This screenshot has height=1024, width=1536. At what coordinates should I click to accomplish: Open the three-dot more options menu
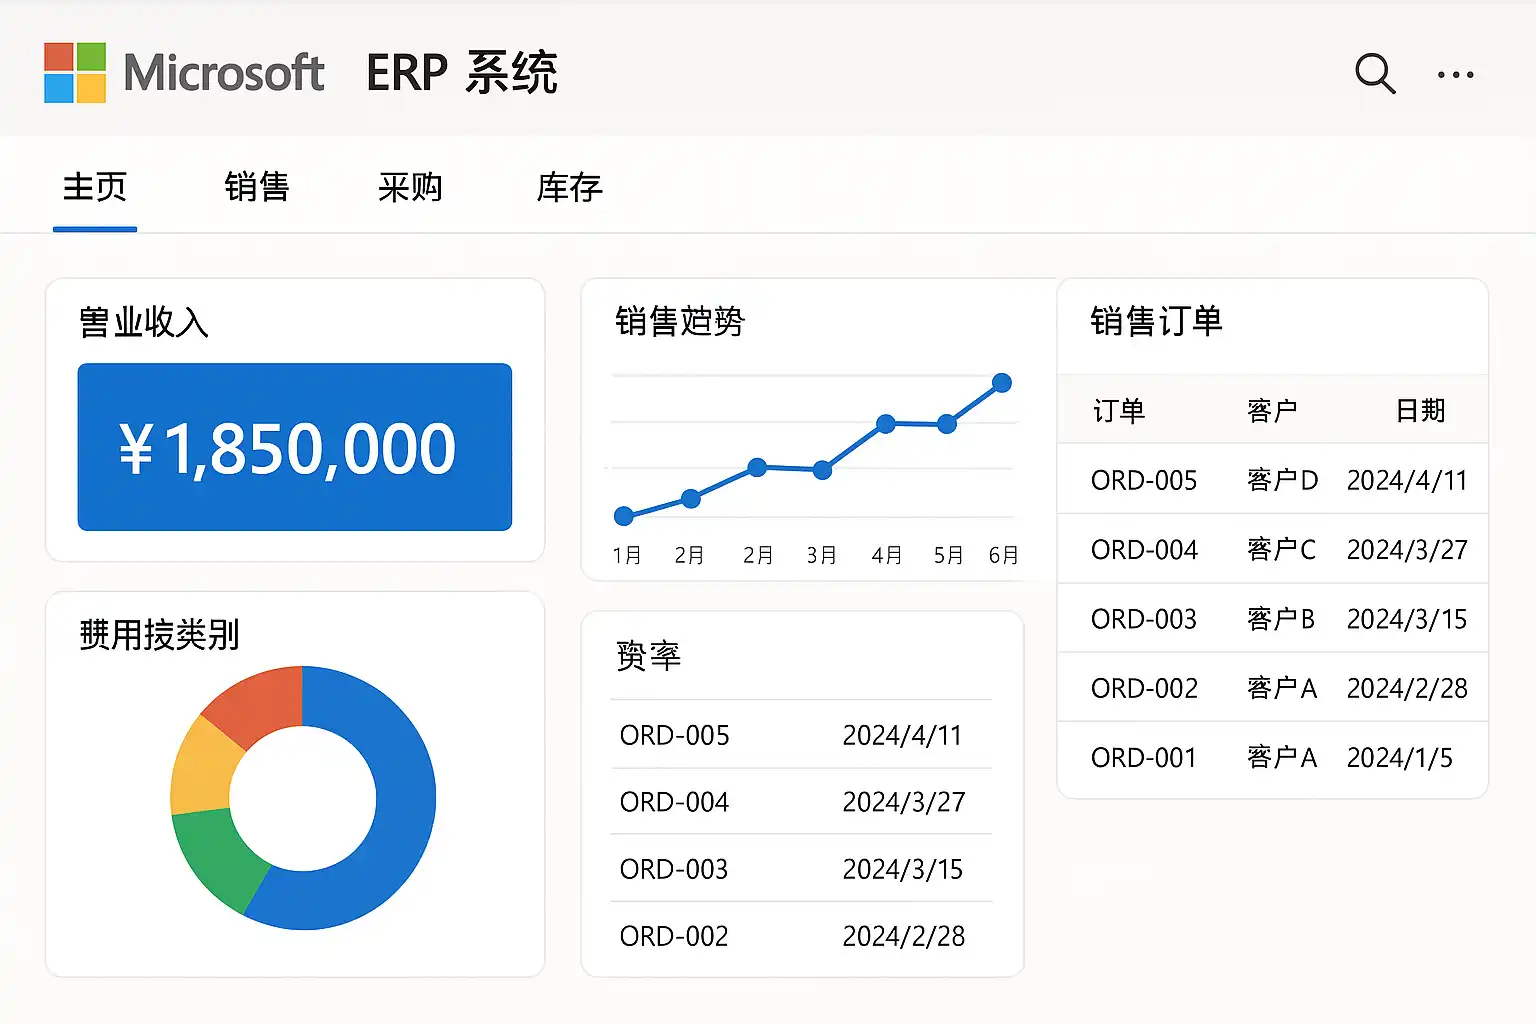click(1455, 74)
